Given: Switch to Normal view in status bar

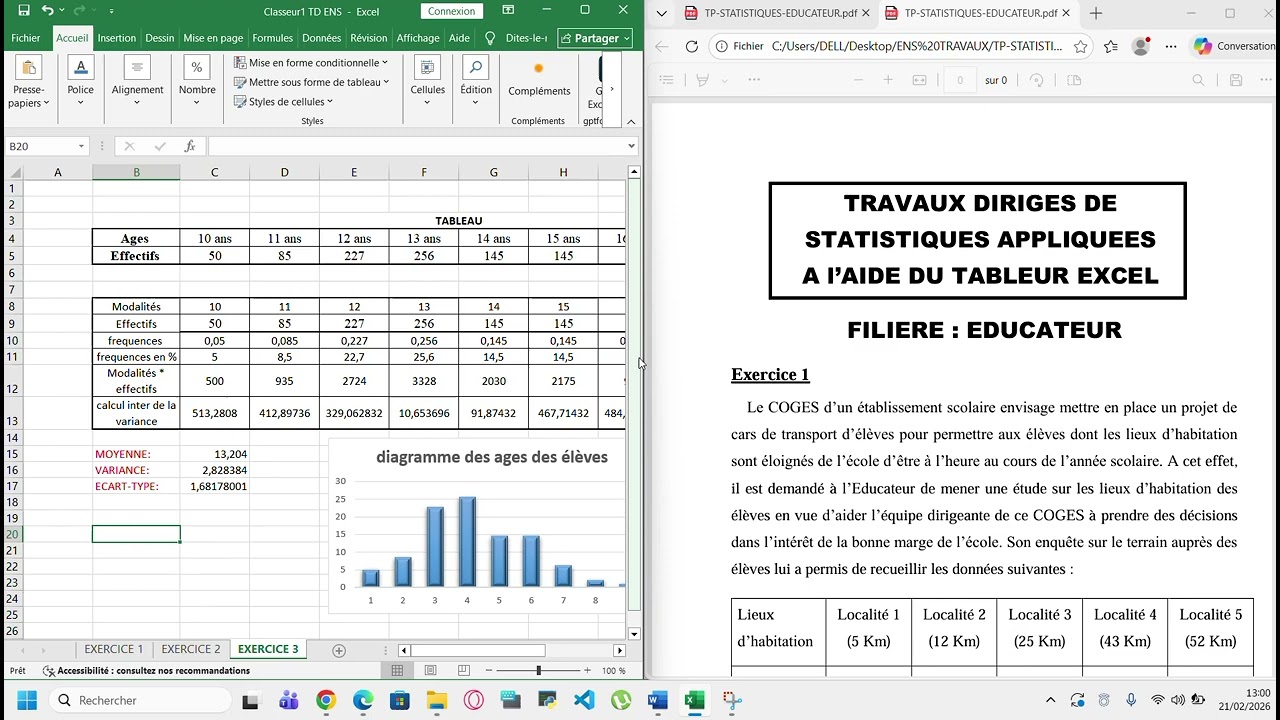Looking at the screenshot, I should click(x=397, y=671).
